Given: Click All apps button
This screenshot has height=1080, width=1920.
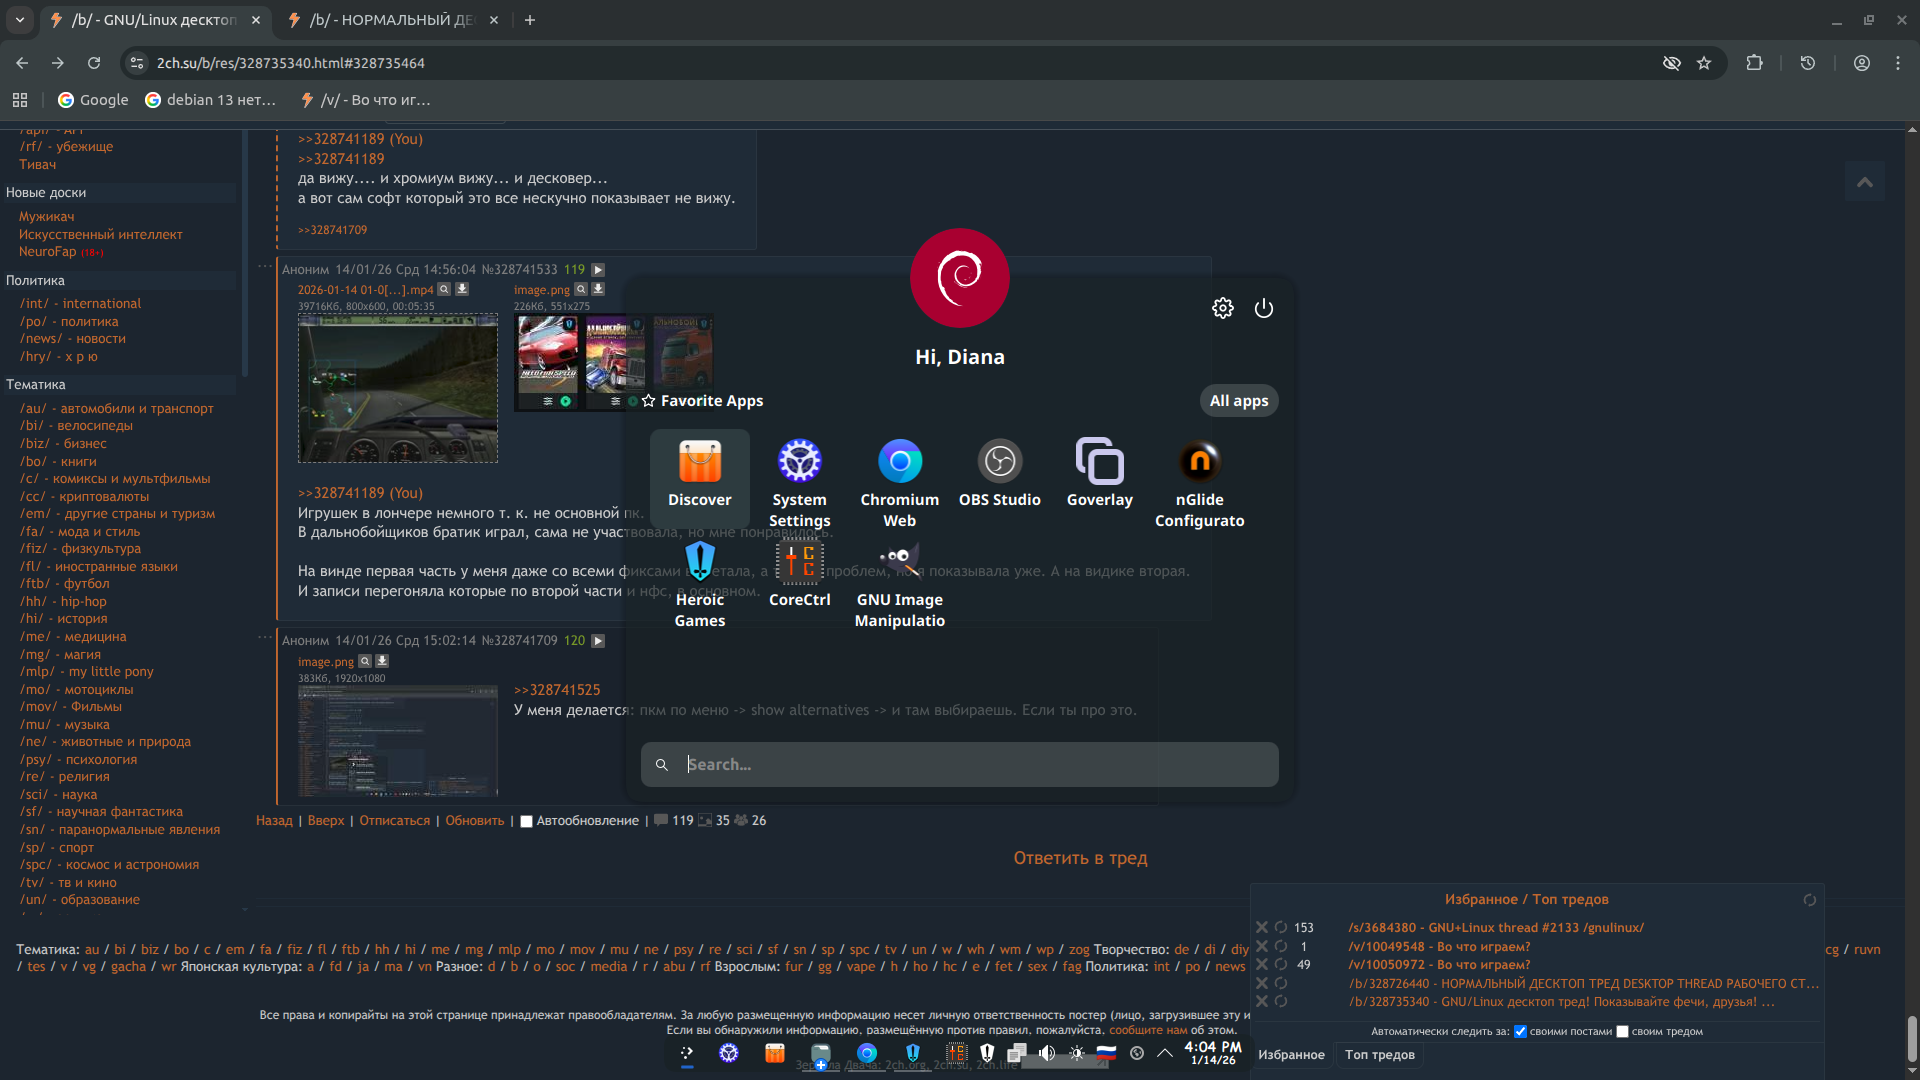Looking at the screenshot, I should tap(1238, 401).
